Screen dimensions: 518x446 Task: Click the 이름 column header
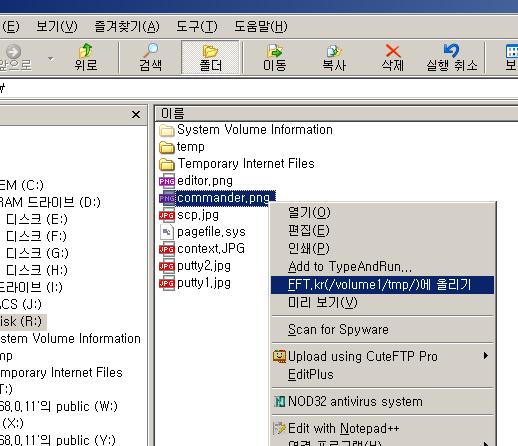pos(337,113)
